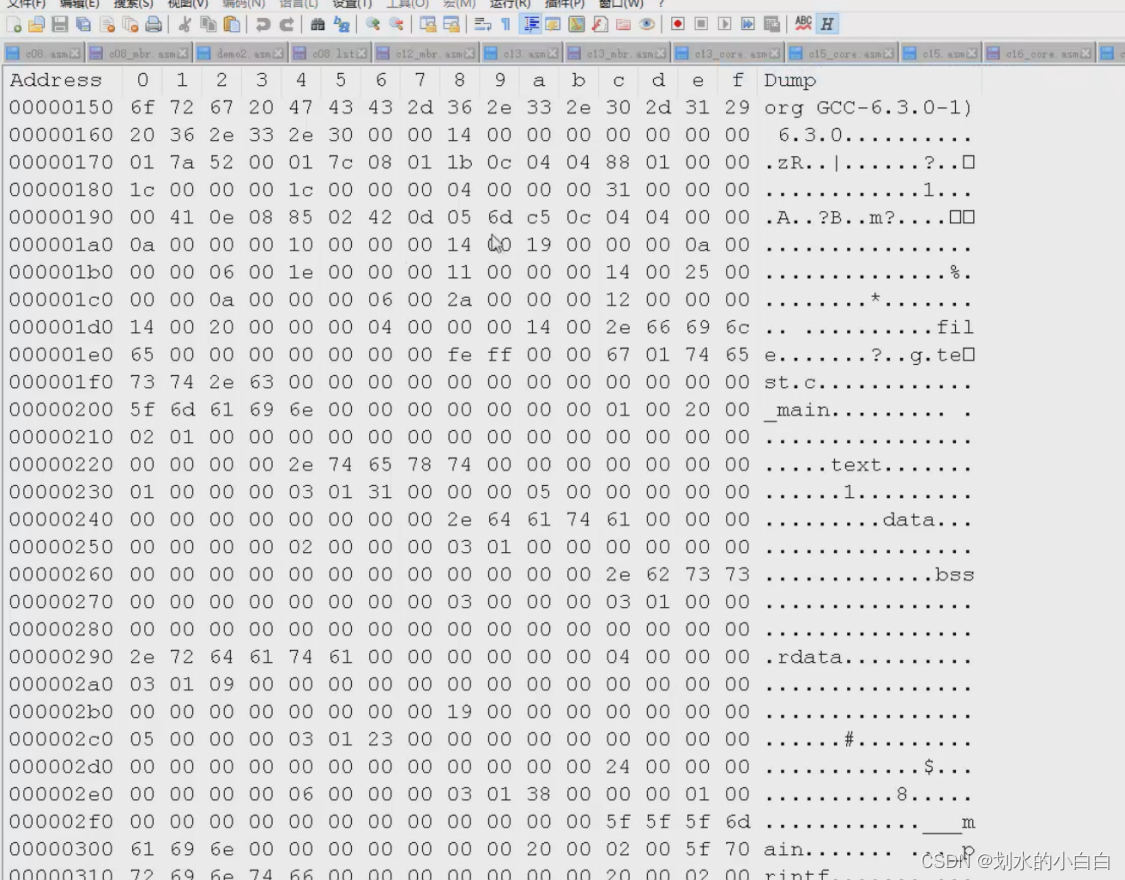Create a new file with the New icon
Image resolution: width=1125 pixels, height=880 pixels.
coord(14,24)
